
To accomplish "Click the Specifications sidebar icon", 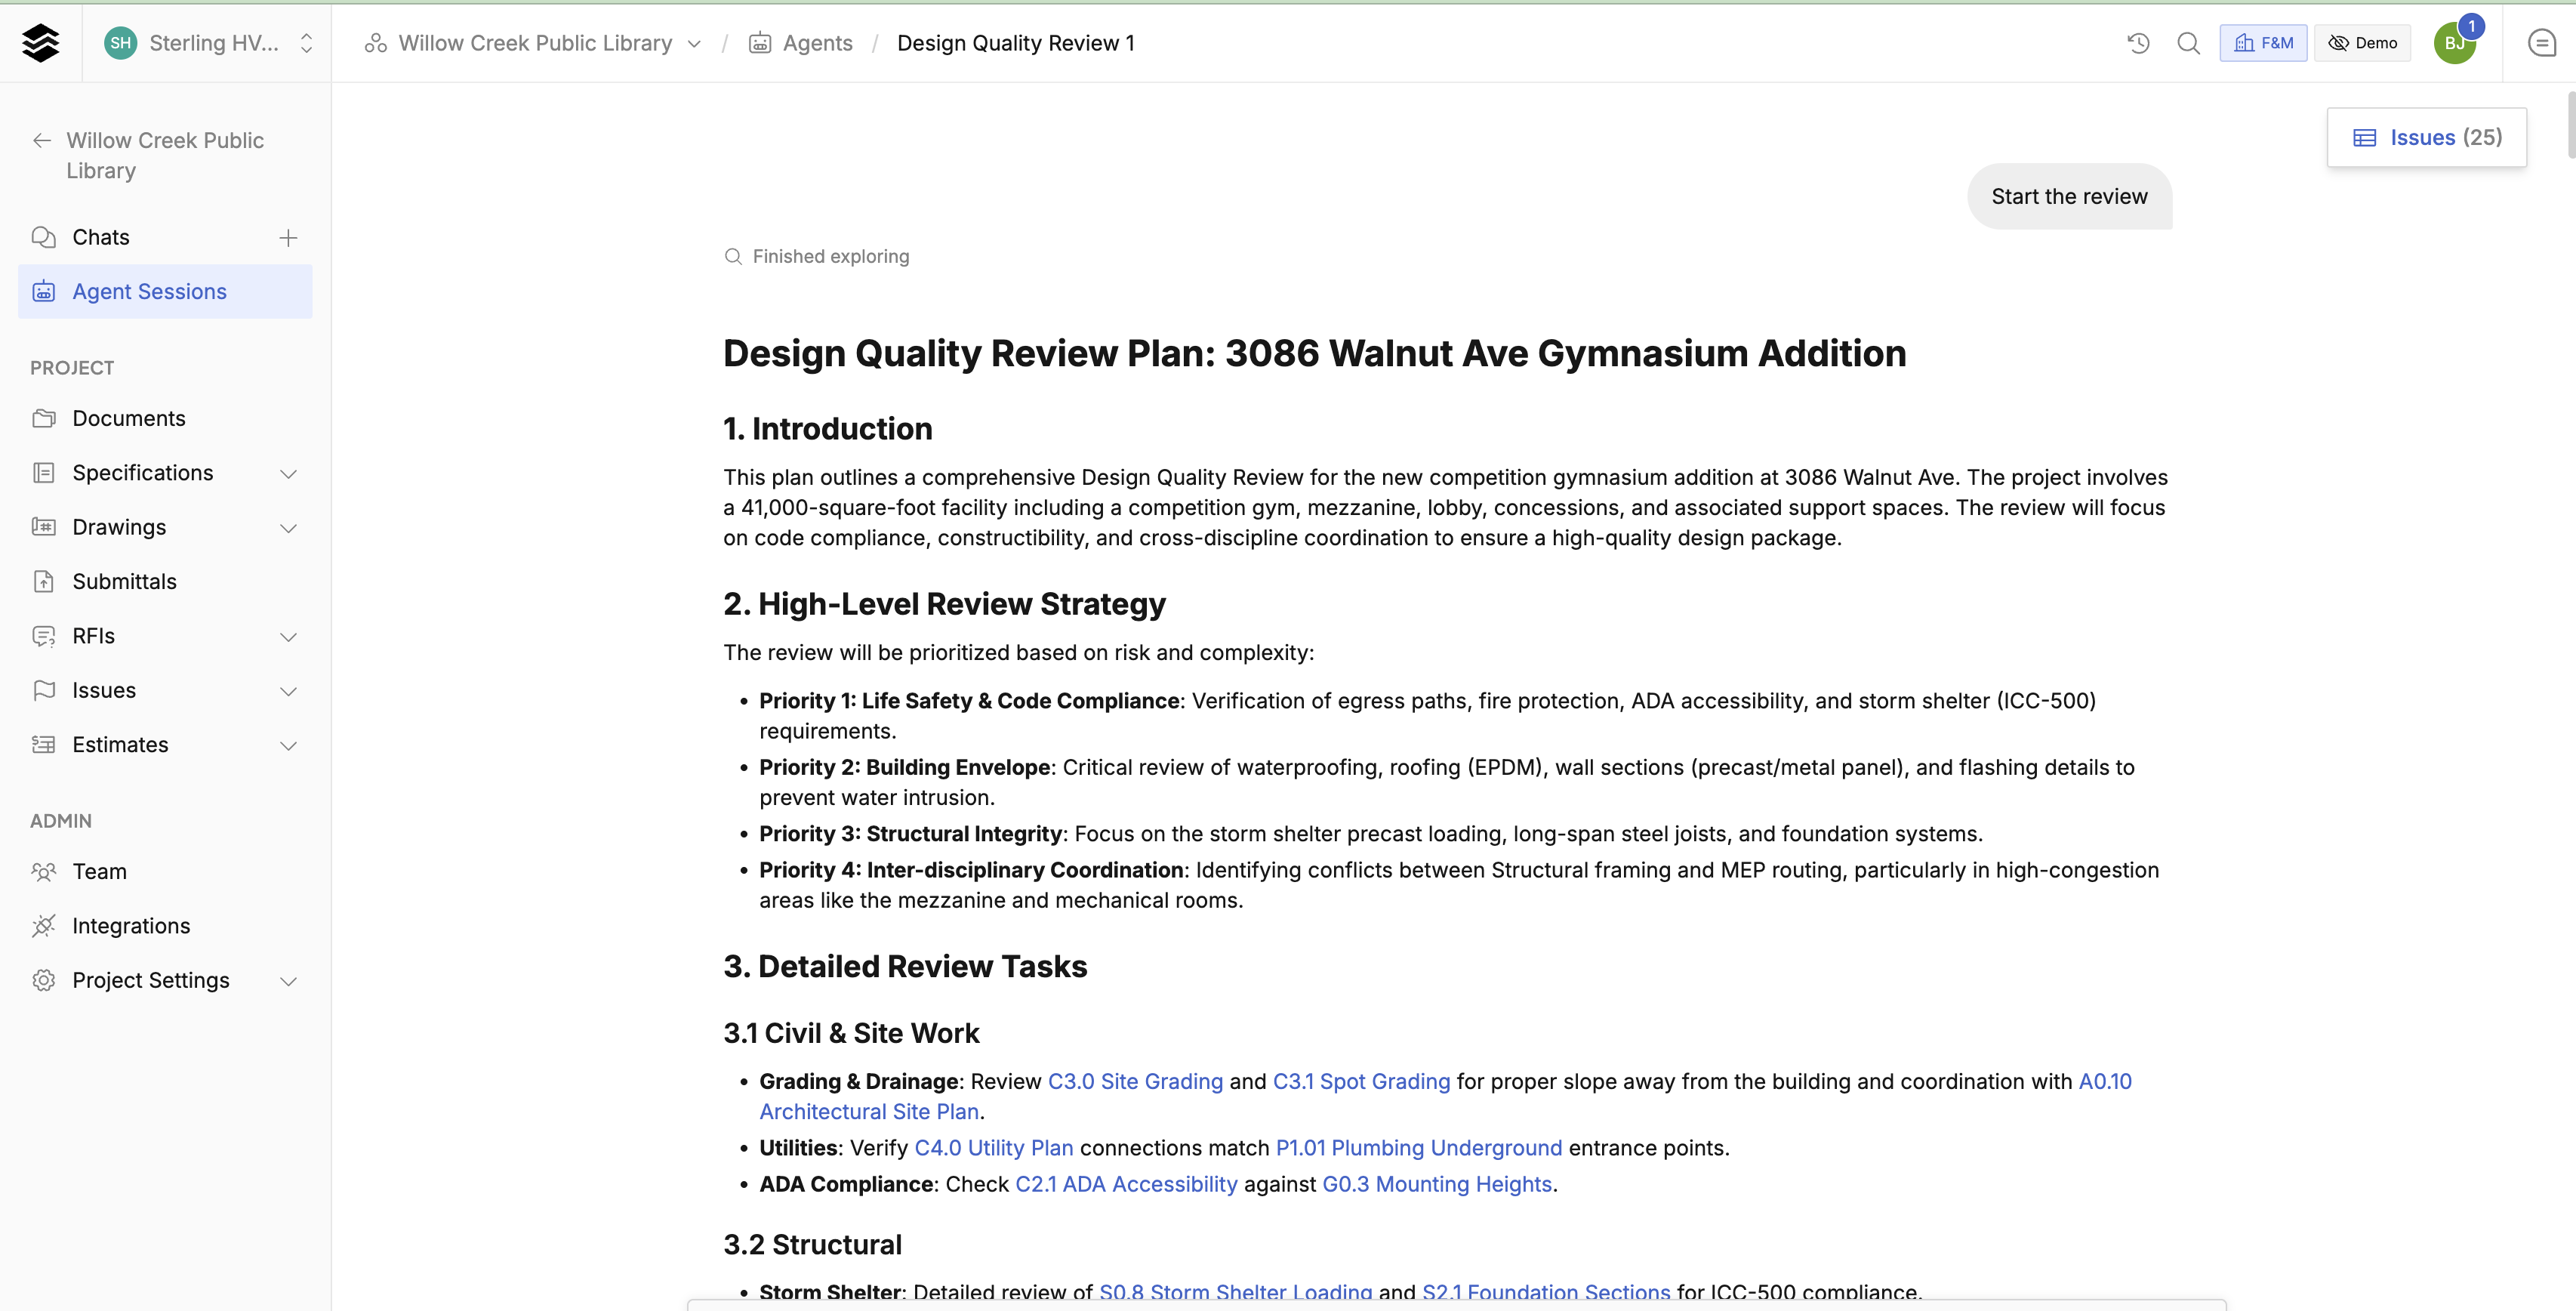I will click(44, 473).
